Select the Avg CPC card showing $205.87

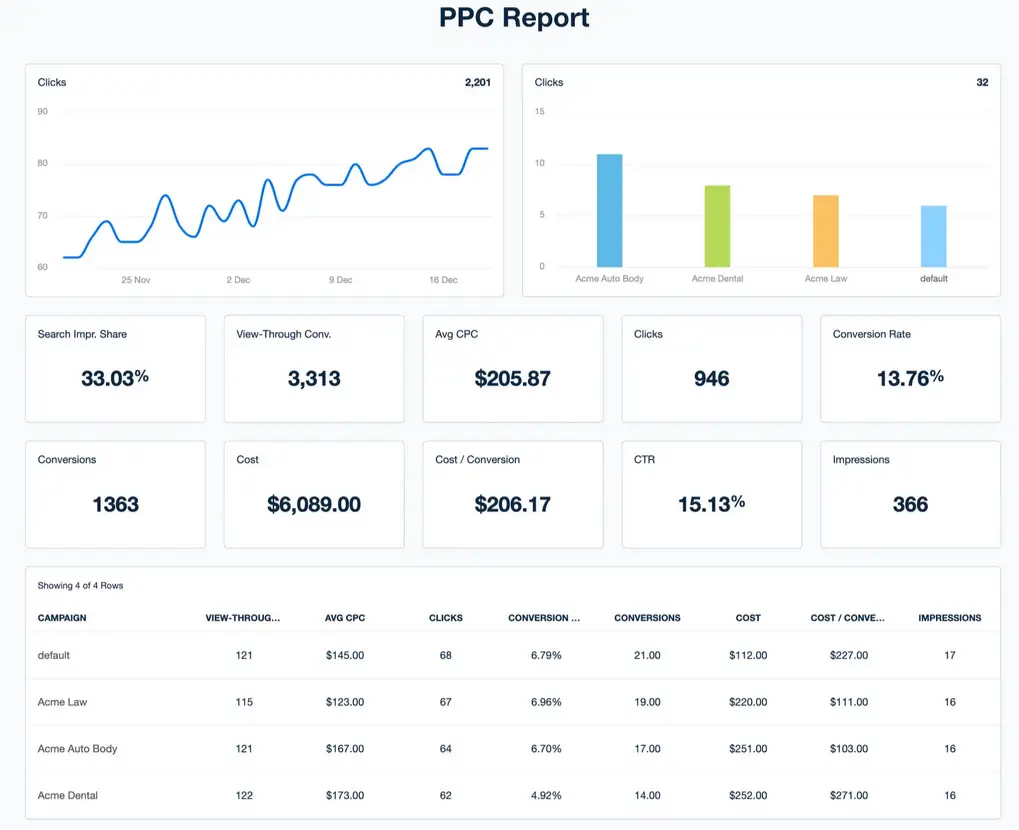(512, 368)
